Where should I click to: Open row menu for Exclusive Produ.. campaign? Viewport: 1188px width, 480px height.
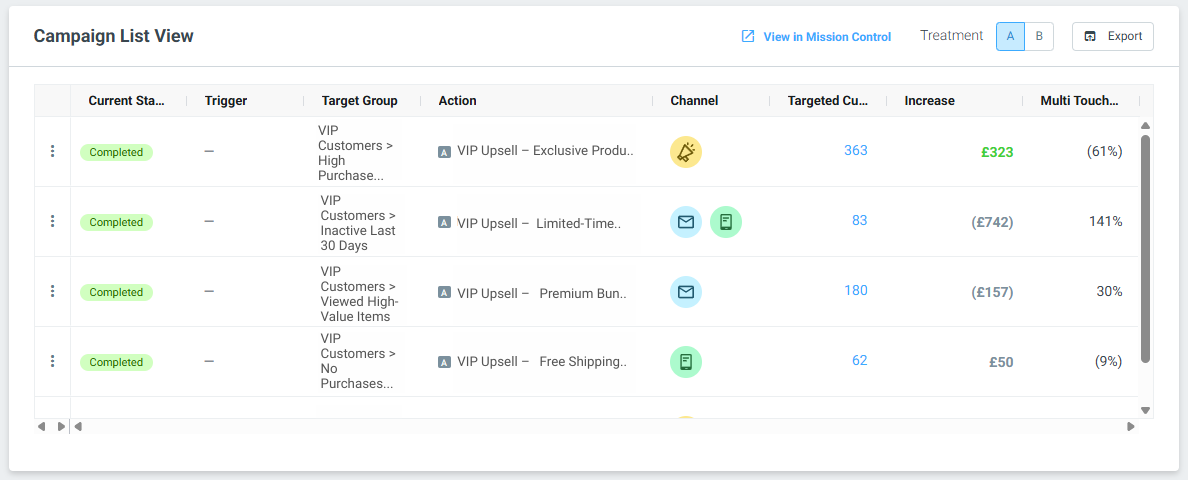(x=52, y=151)
